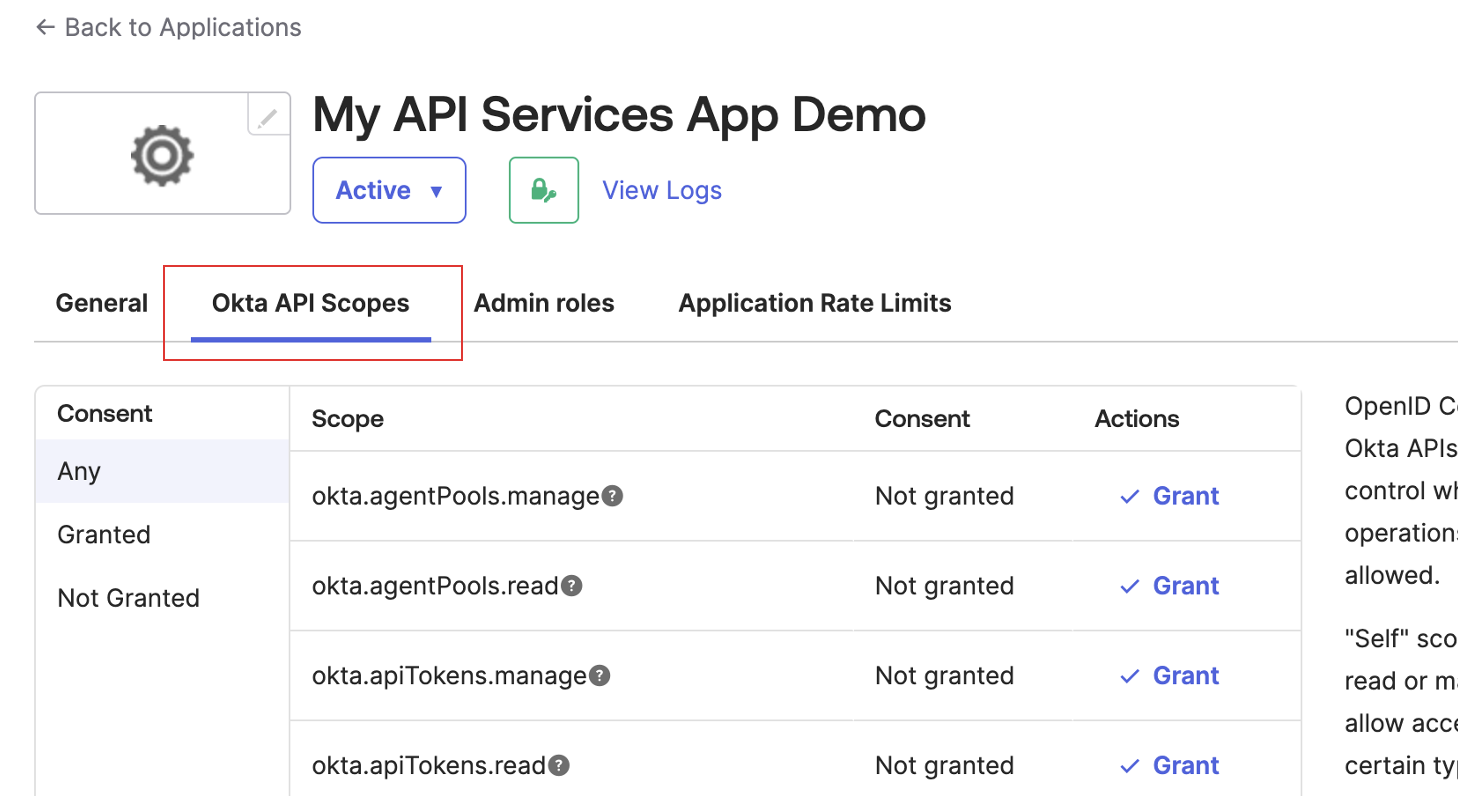The image size is (1458, 796).
Task: Click Not granted status for okta.apiTokens.read
Action: (944, 766)
